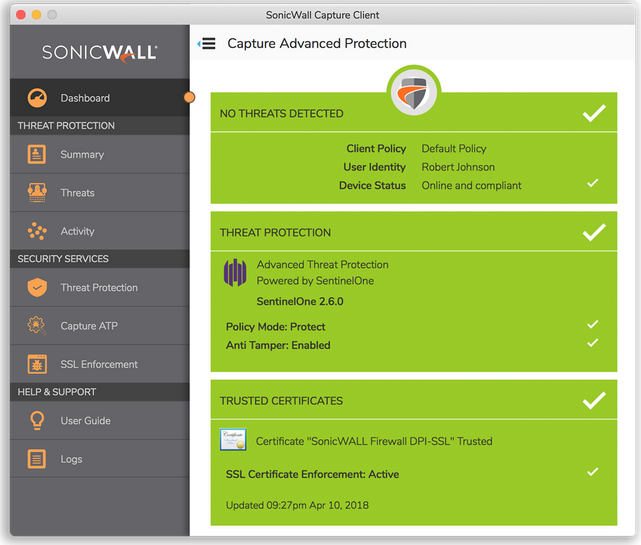The width and height of the screenshot is (641, 545).
Task: Click the orange sidebar handle dot
Action: tap(189, 97)
